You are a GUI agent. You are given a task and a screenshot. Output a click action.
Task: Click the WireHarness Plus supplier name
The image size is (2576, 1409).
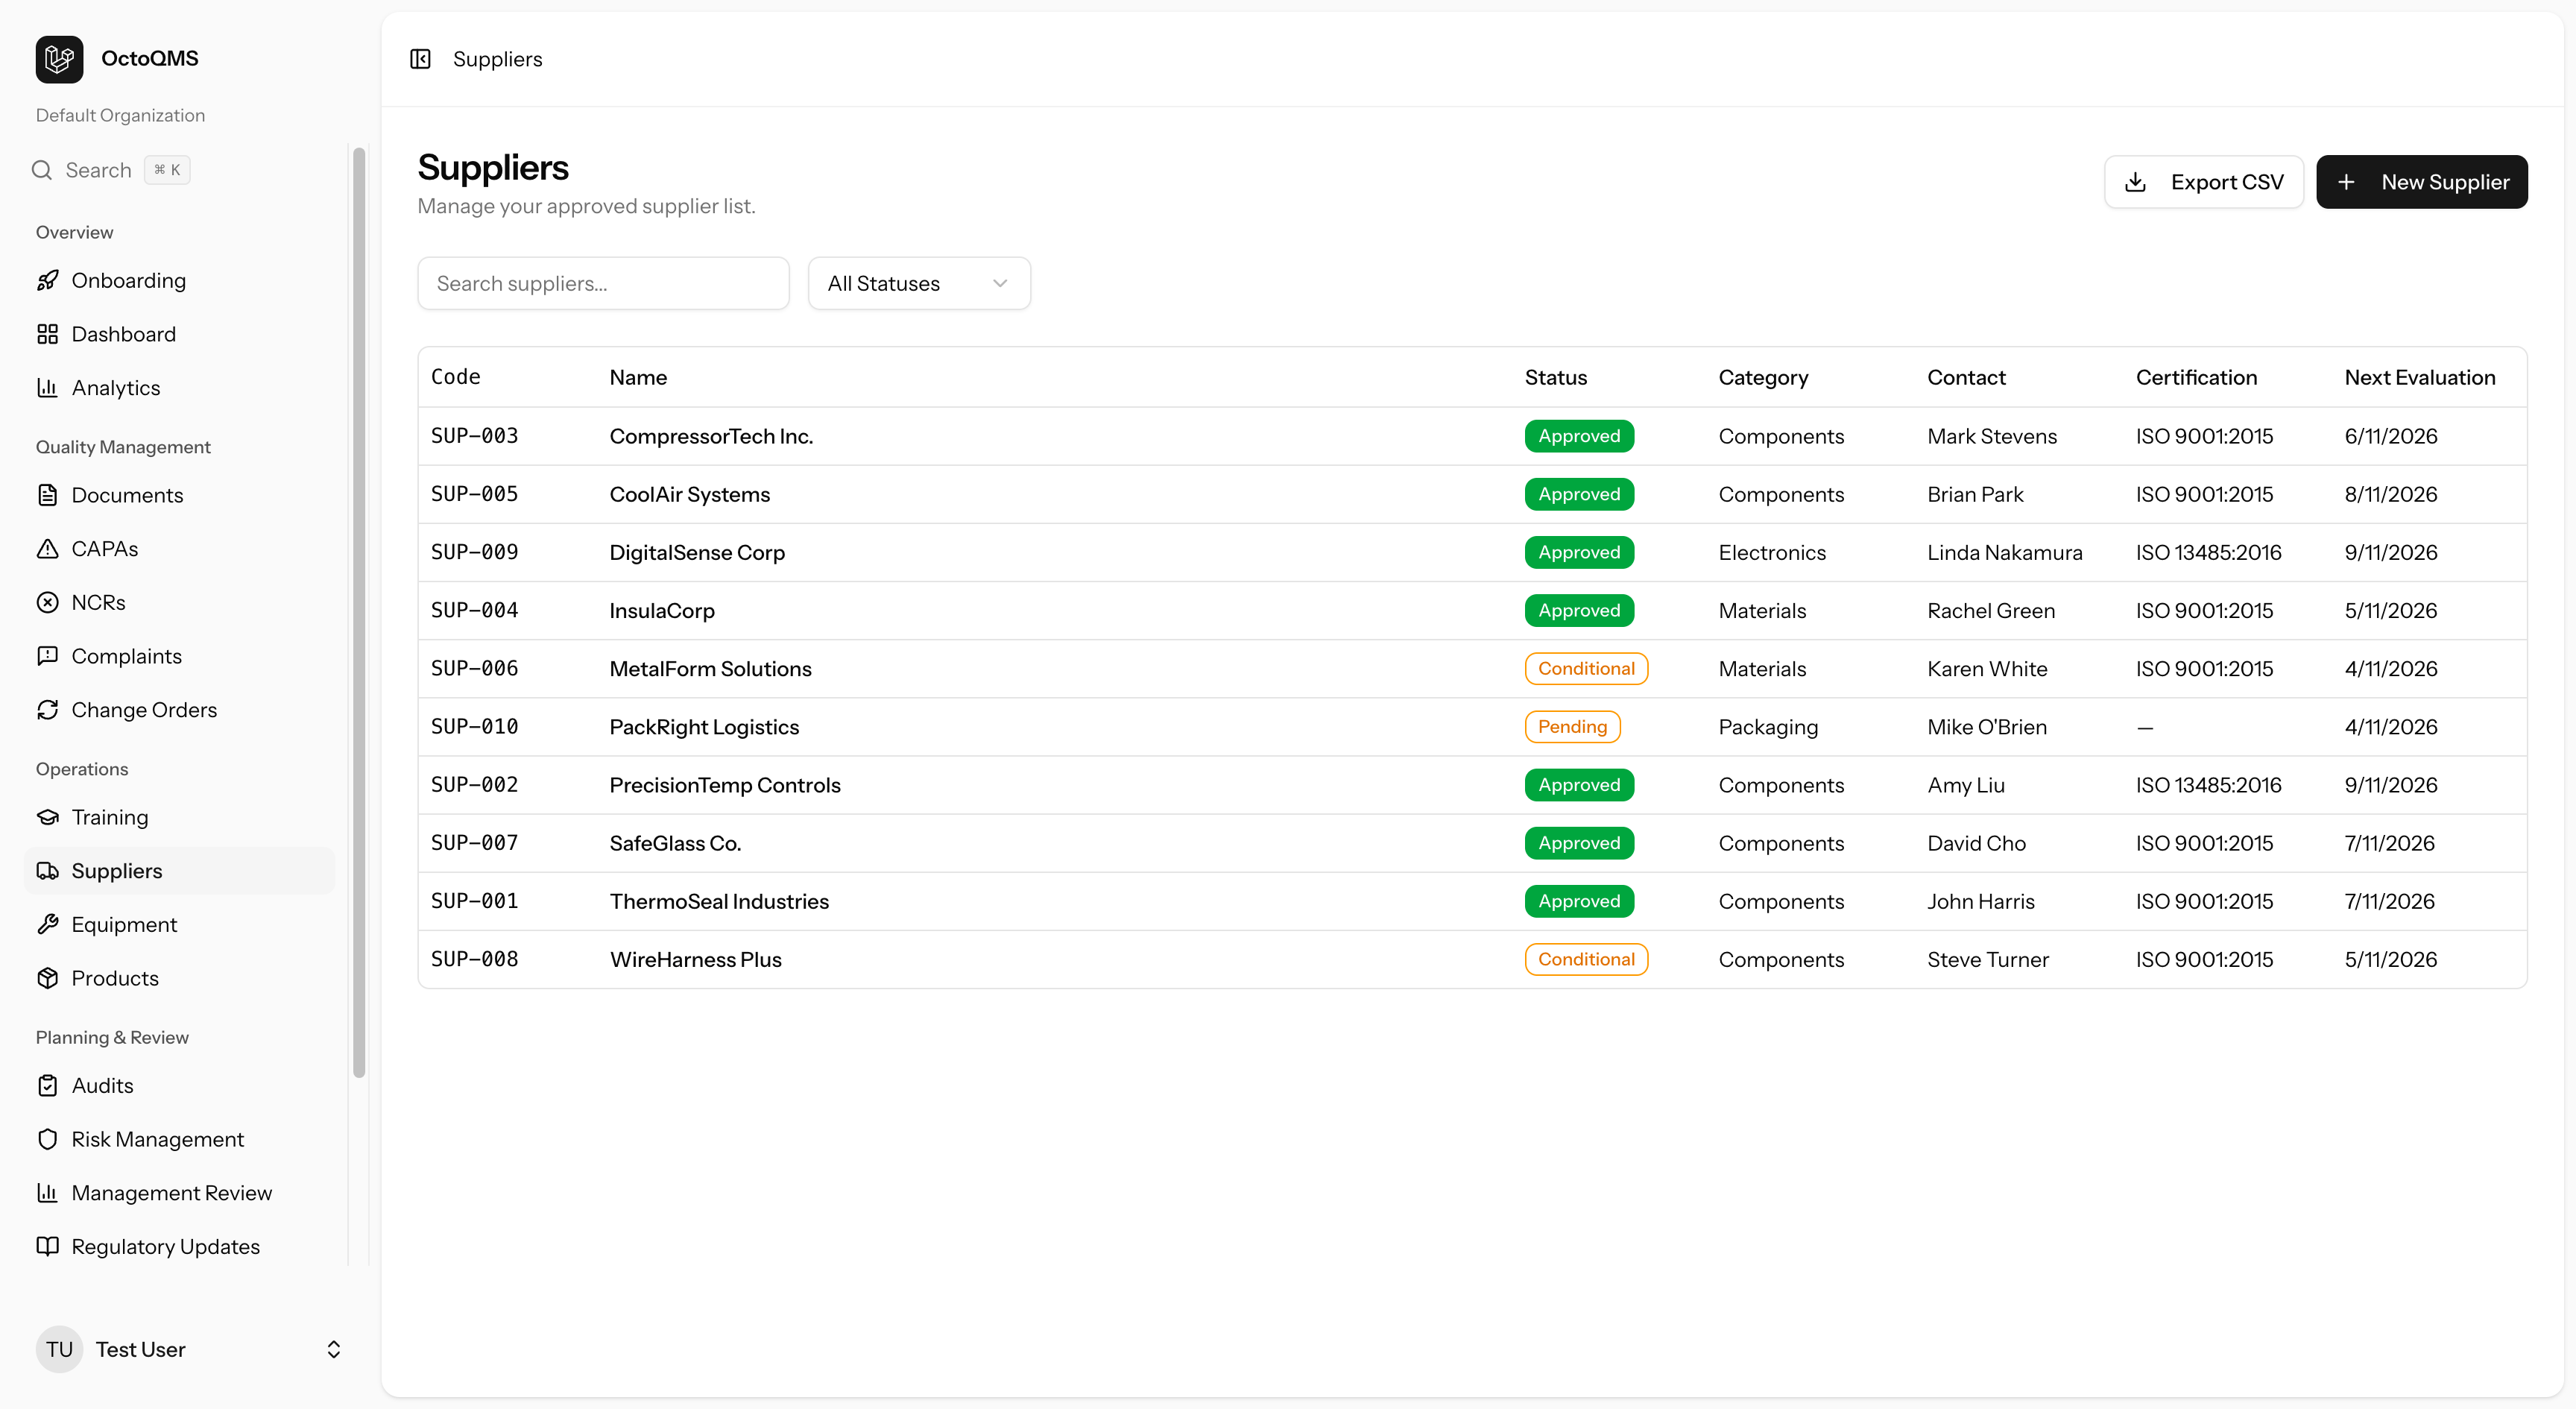pyautogui.click(x=695, y=960)
